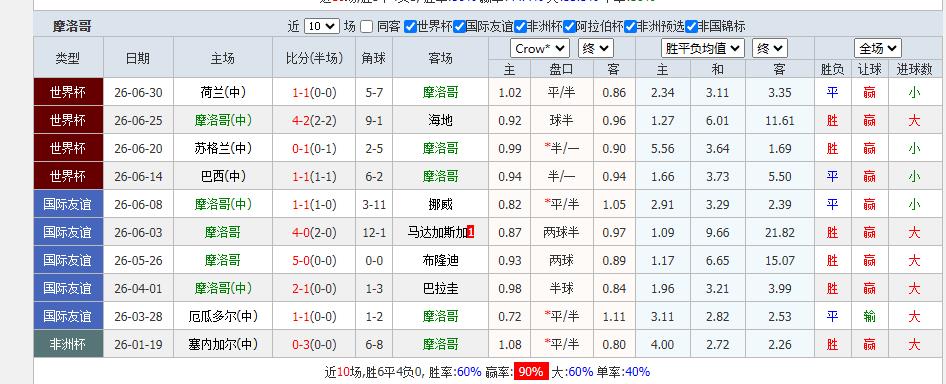This screenshot has height=384, width=946.
Task: Click the 40% 单率 value in the summary
Action: [x=637, y=372]
